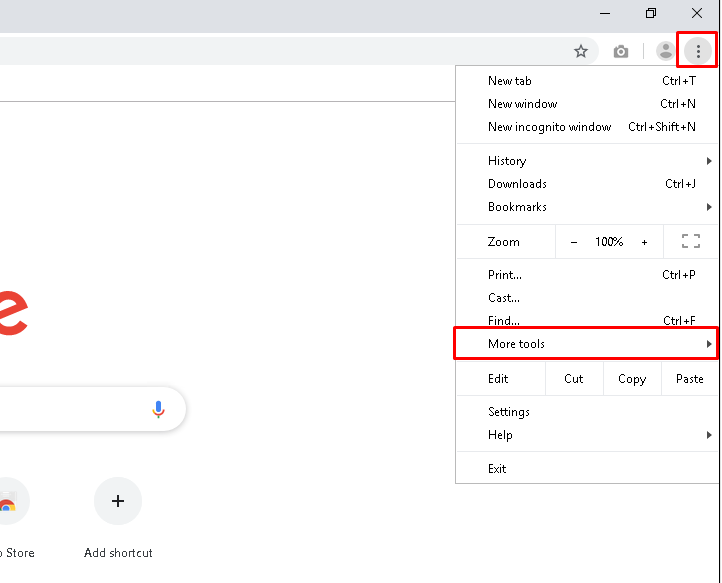Open Settings from the menu
722x583 pixels.
click(x=588, y=412)
